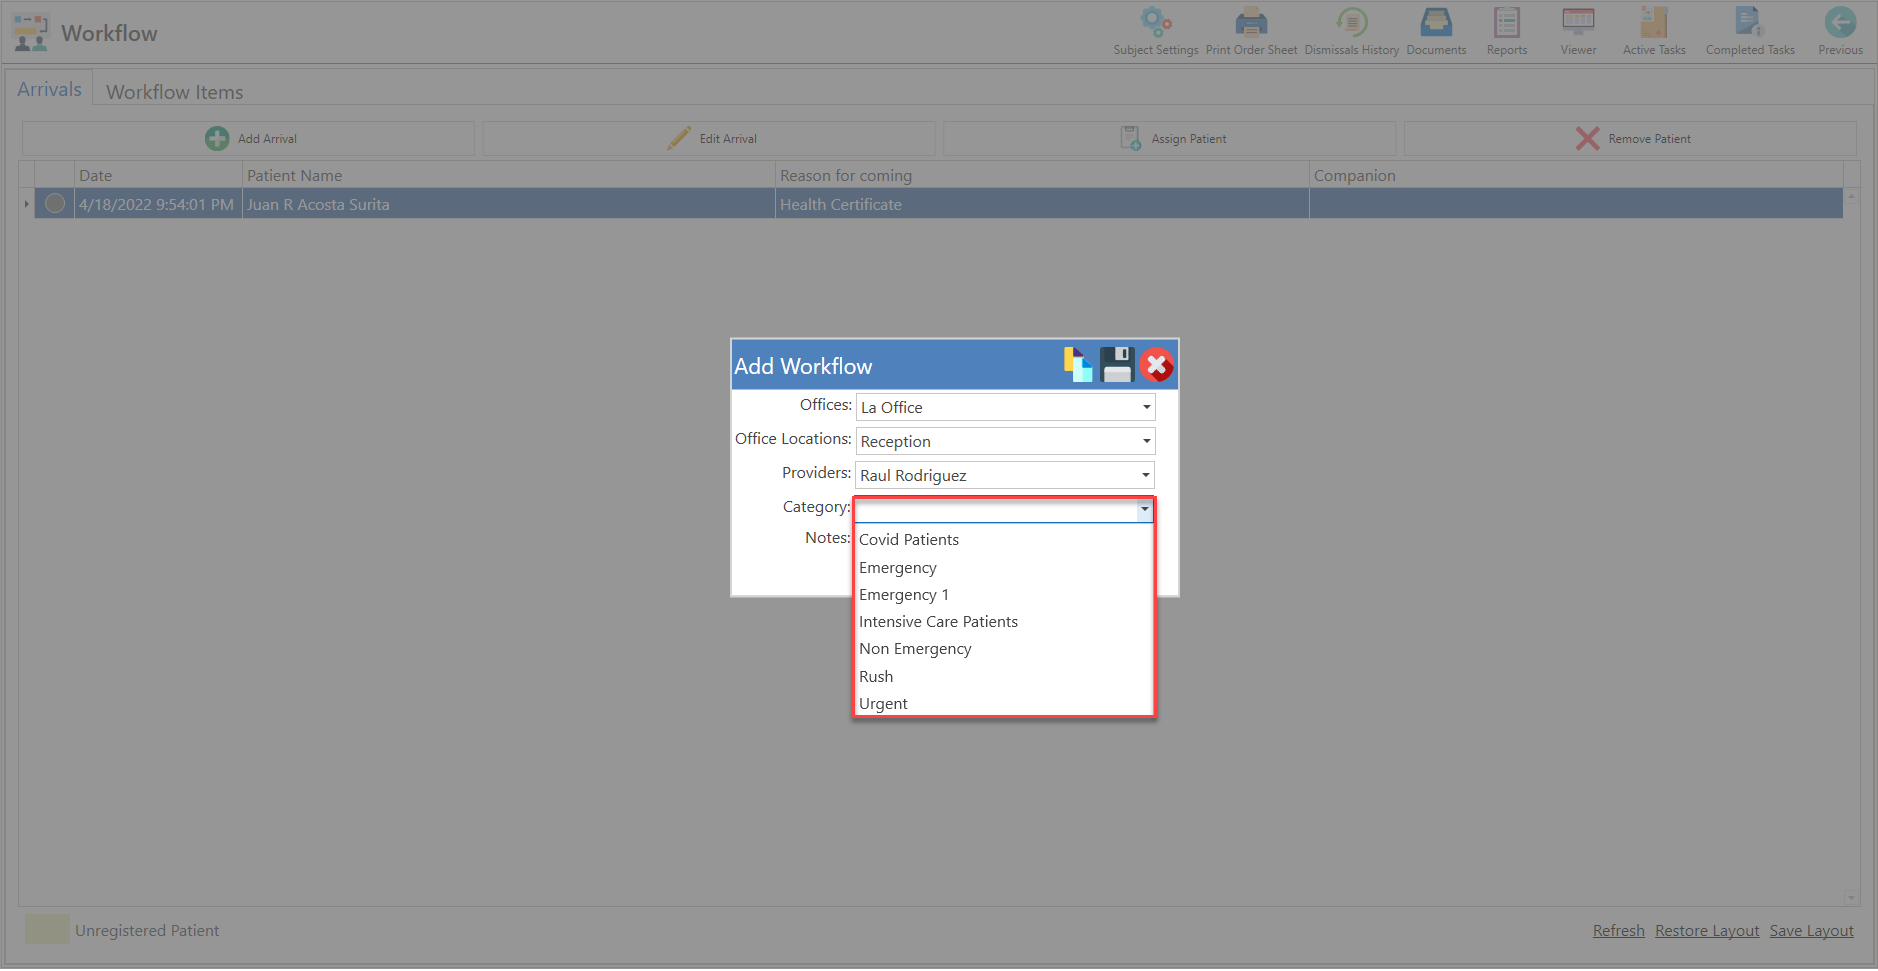The width and height of the screenshot is (1878, 971).
Task: Click the Refresh link
Action: pos(1618,931)
